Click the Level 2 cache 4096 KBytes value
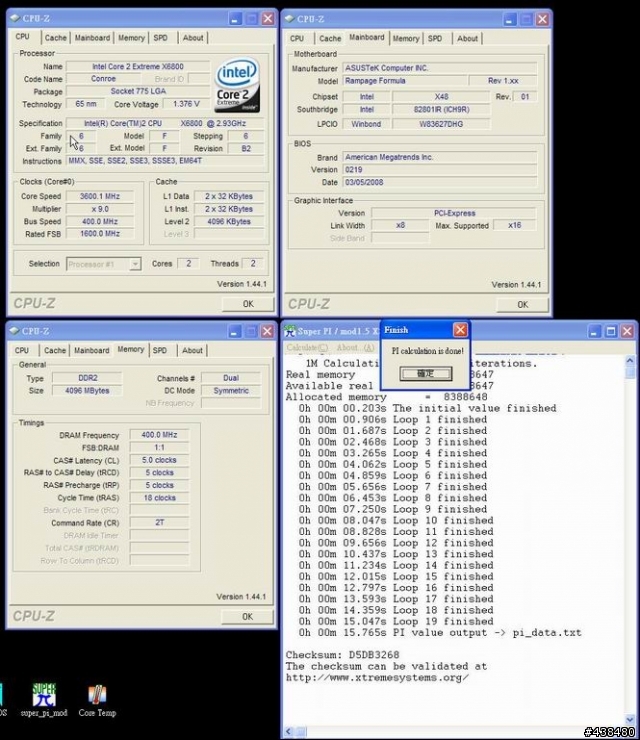 coord(228,221)
